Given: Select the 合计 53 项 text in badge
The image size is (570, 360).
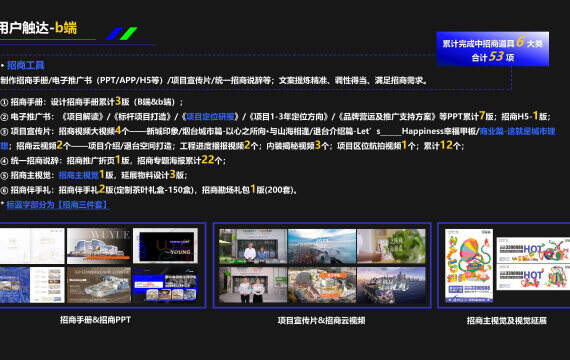Looking at the screenshot, I should pos(493,57).
